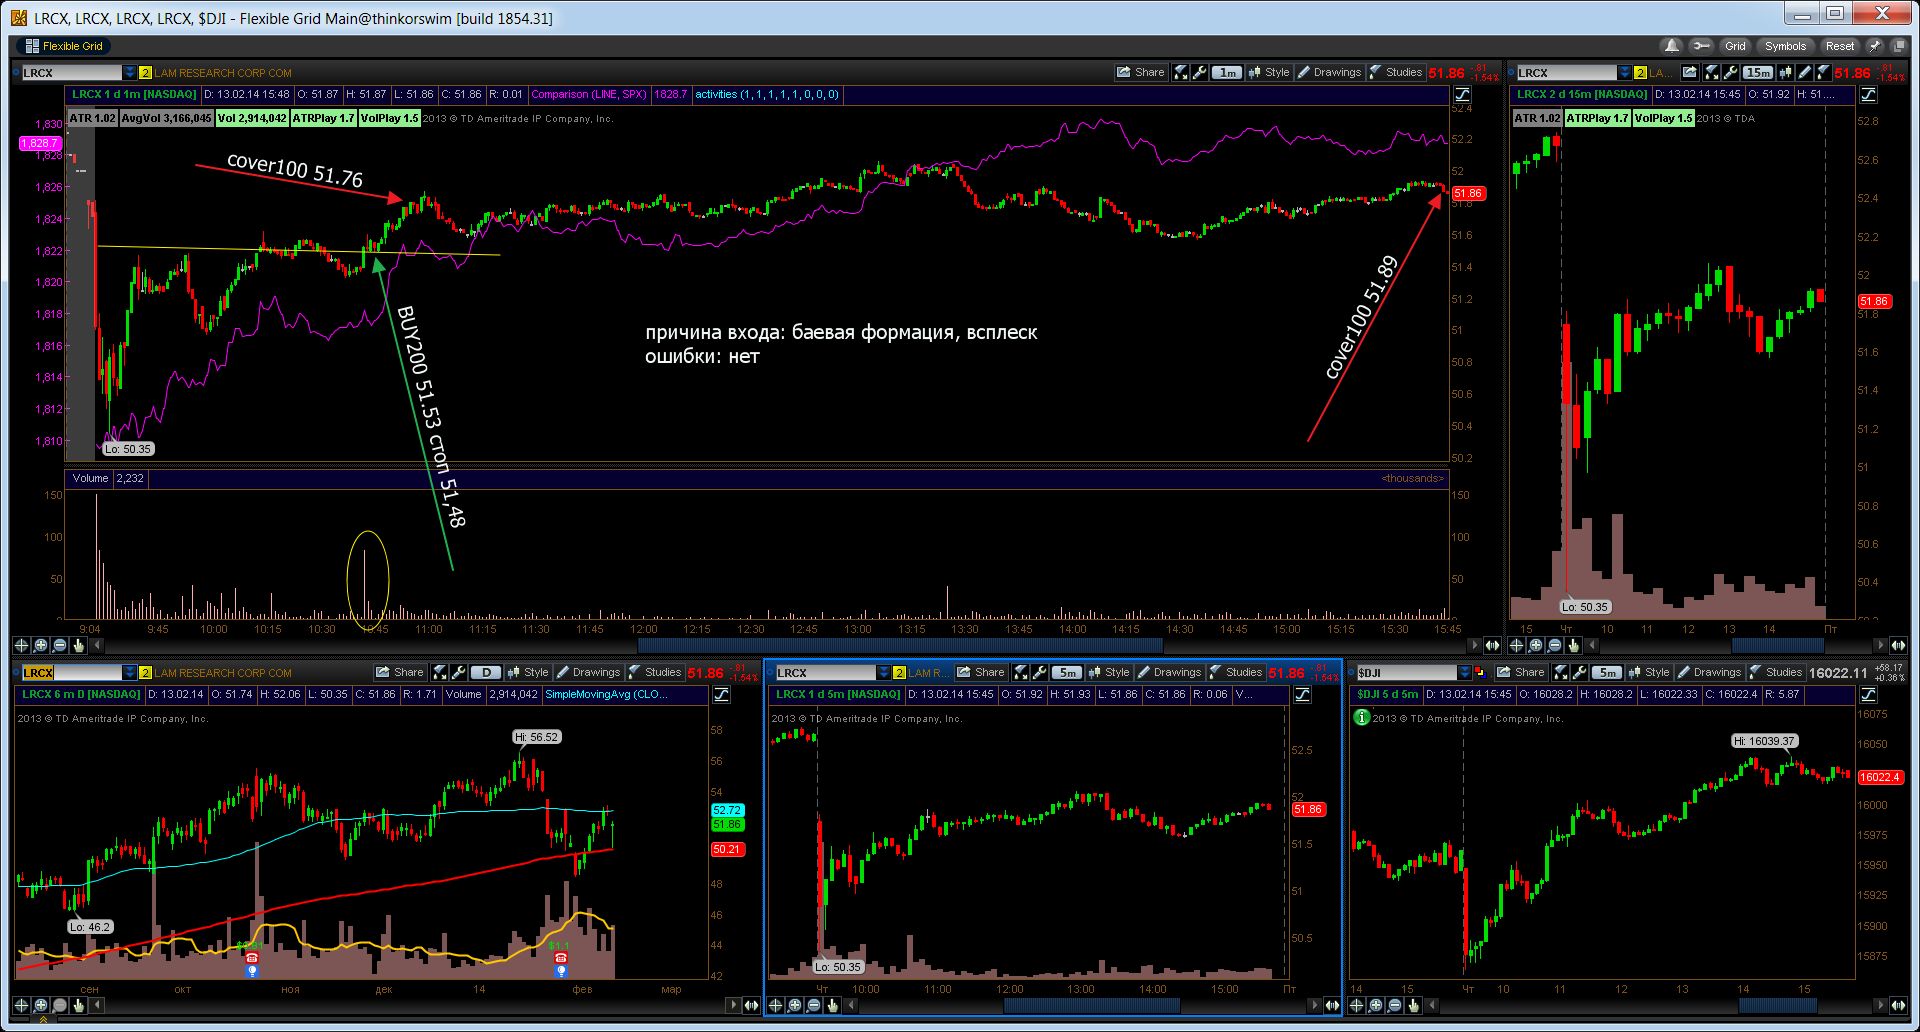1920x1032 pixels.
Task: Open the Flexible Grid tab
Action: pyautogui.click(x=64, y=46)
